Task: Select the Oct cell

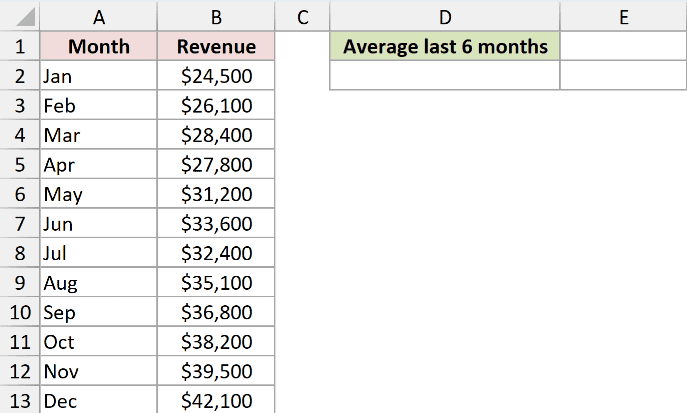Action: [x=99, y=342]
